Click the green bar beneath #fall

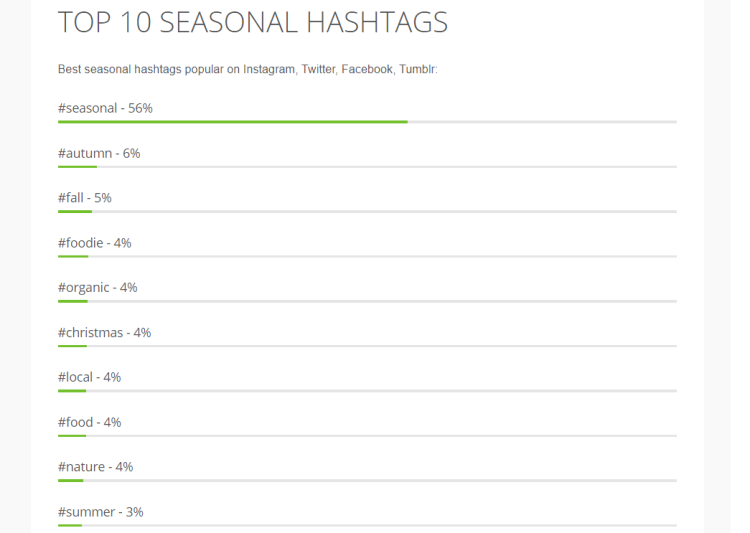(75, 211)
